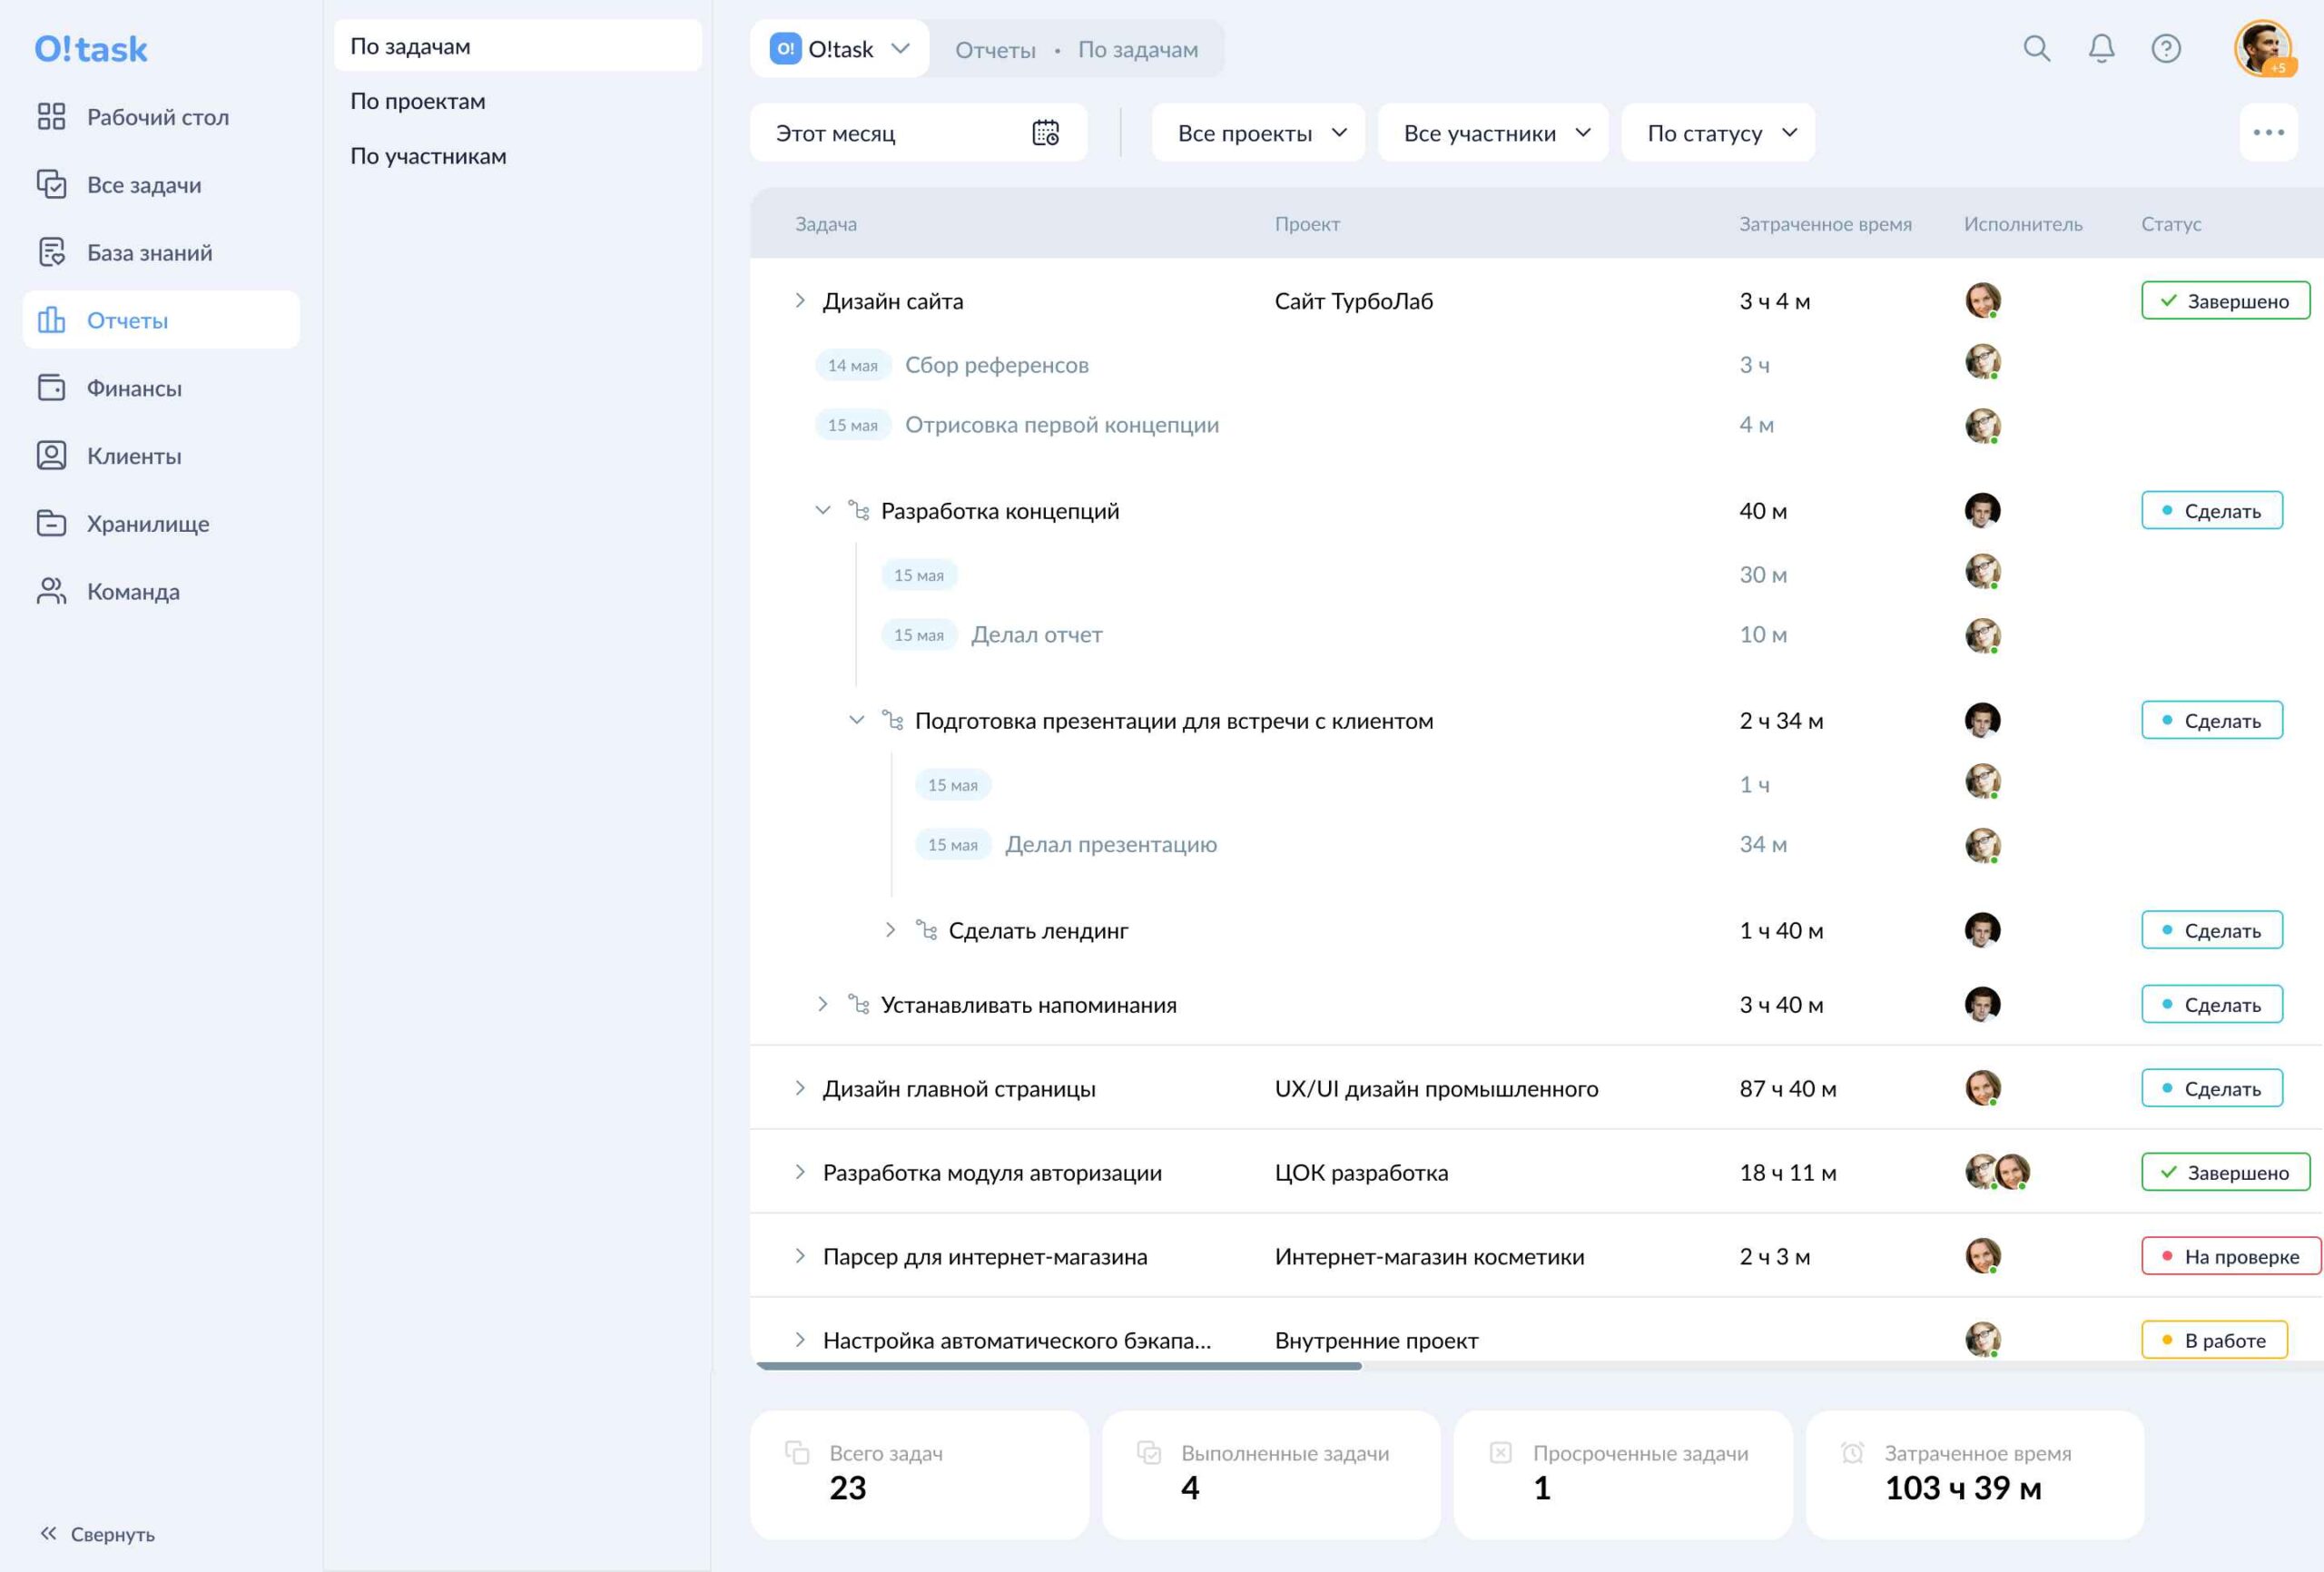The image size is (2324, 1572).
Task: Expand the Дизайн главной страницы row
Action: (x=799, y=1088)
